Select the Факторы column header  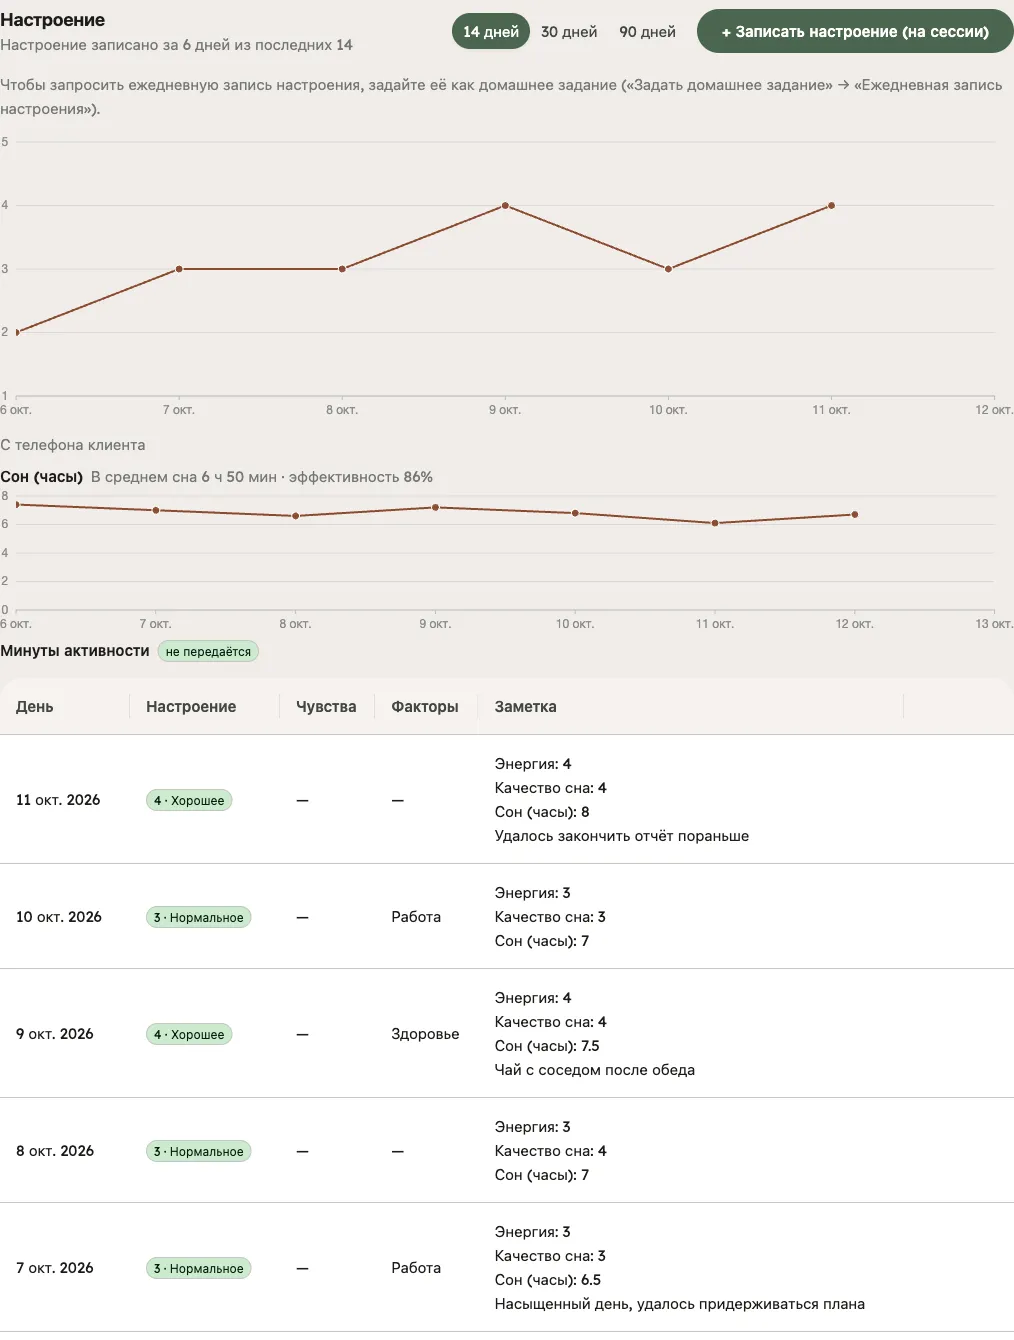coord(425,707)
